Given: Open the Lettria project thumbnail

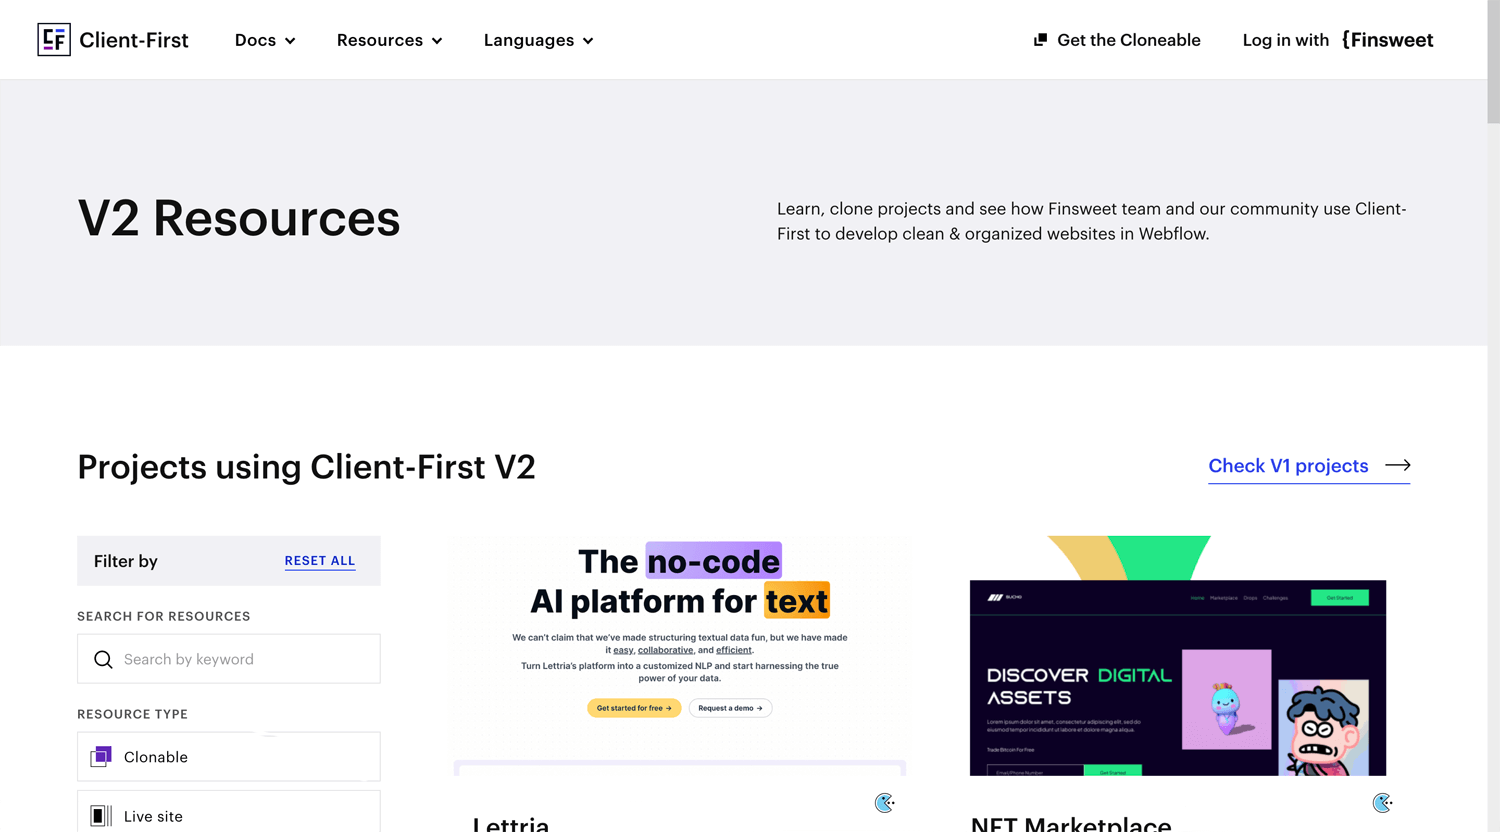Looking at the screenshot, I should coord(680,656).
